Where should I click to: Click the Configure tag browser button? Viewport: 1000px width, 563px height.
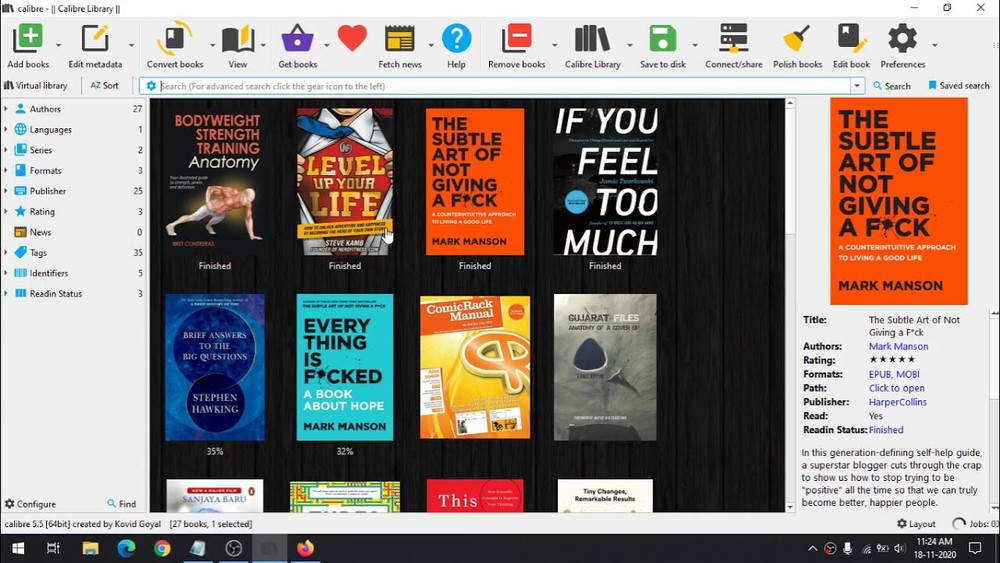[30, 504]
